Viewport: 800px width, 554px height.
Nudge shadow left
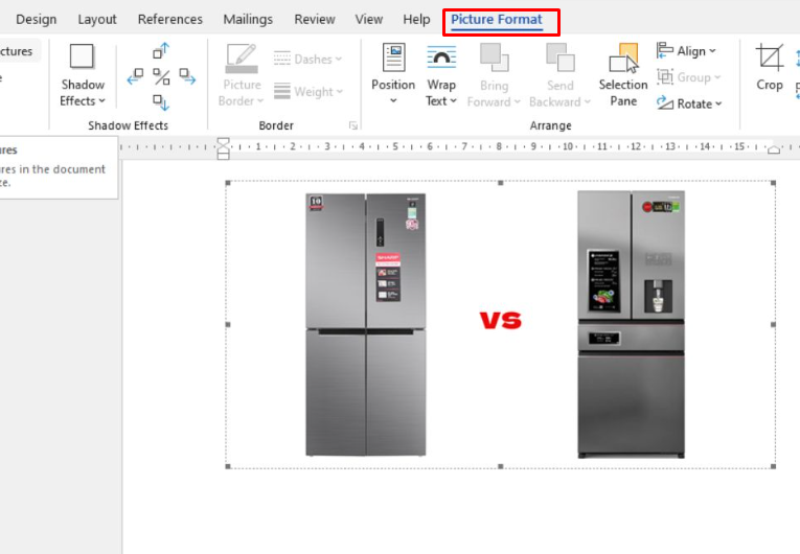135,77
